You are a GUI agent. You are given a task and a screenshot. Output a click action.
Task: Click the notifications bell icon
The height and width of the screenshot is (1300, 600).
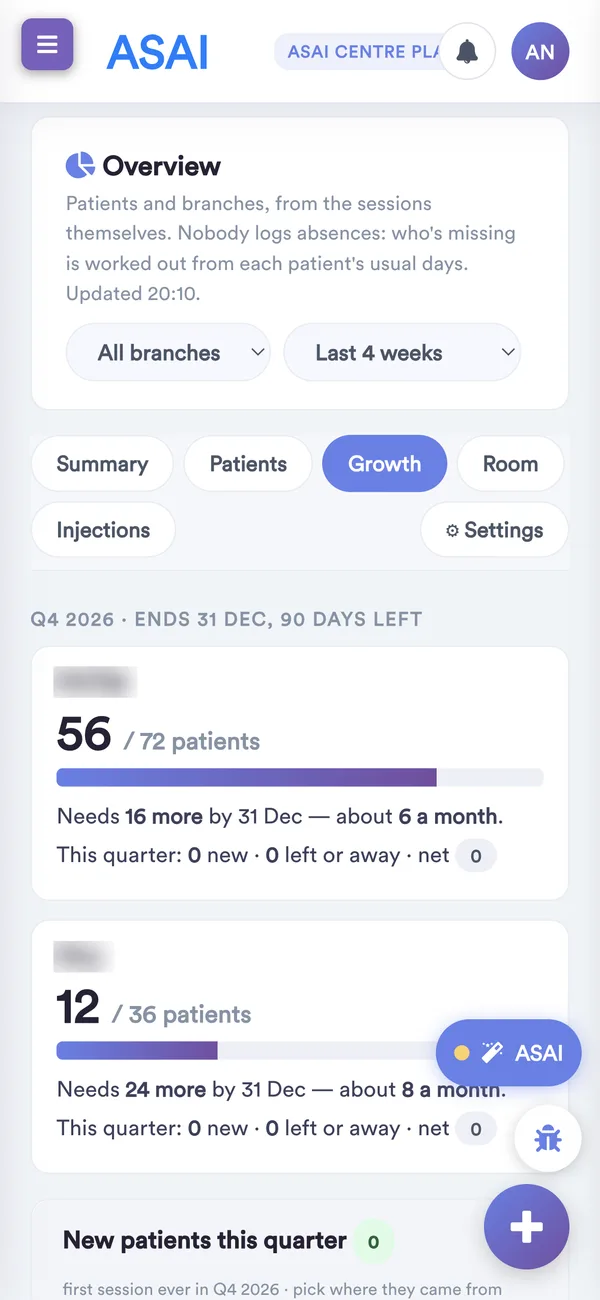[467, 51]
